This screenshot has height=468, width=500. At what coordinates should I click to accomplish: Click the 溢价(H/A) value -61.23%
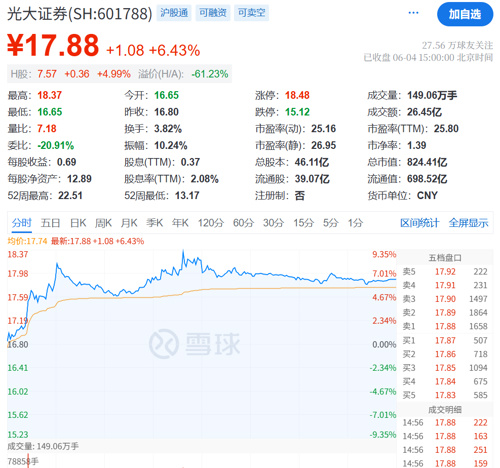pyautogui.click(x=210, y=74)
